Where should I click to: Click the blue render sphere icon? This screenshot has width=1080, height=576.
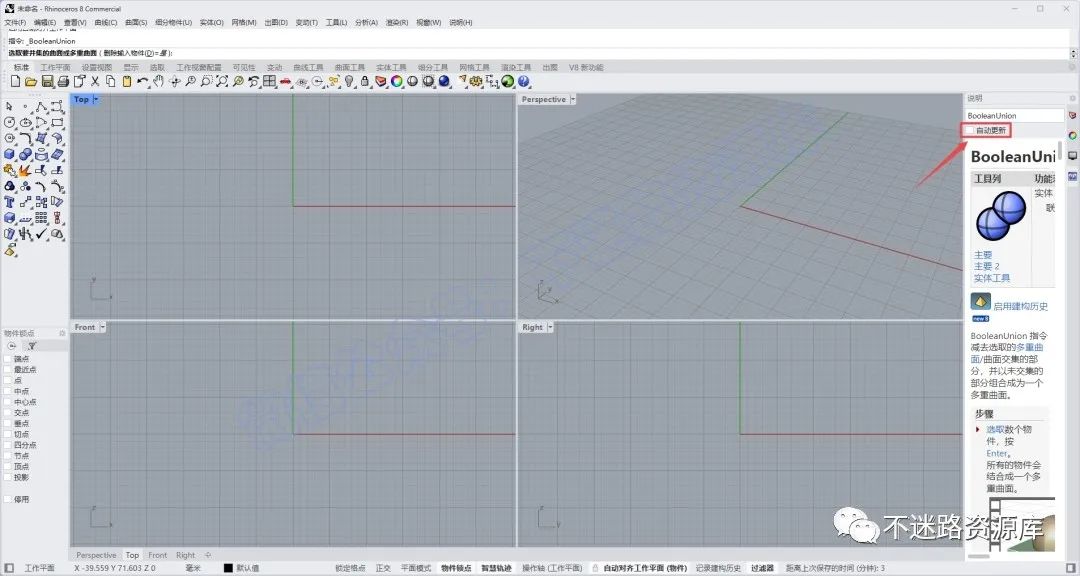coord(444,81)
